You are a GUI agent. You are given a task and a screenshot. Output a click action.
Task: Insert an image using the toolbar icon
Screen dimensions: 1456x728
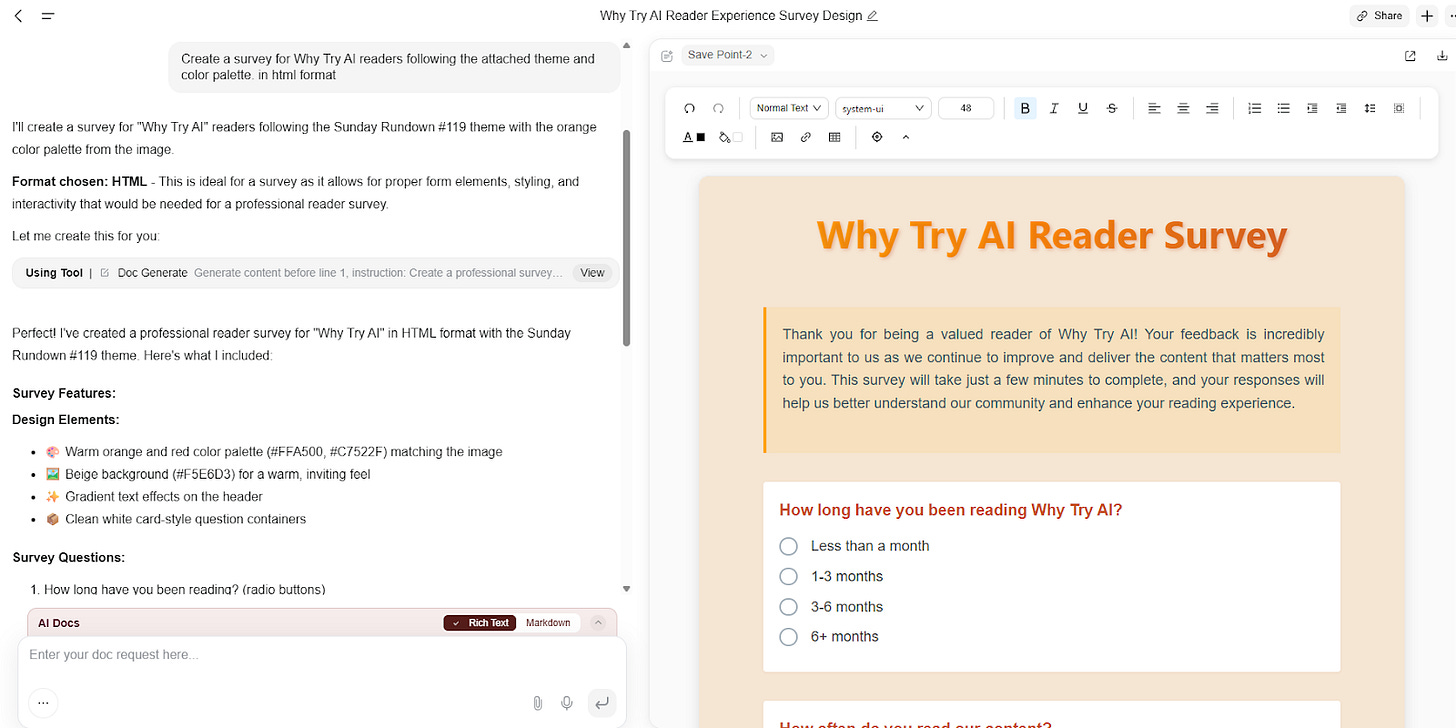[x=777, y=137]
